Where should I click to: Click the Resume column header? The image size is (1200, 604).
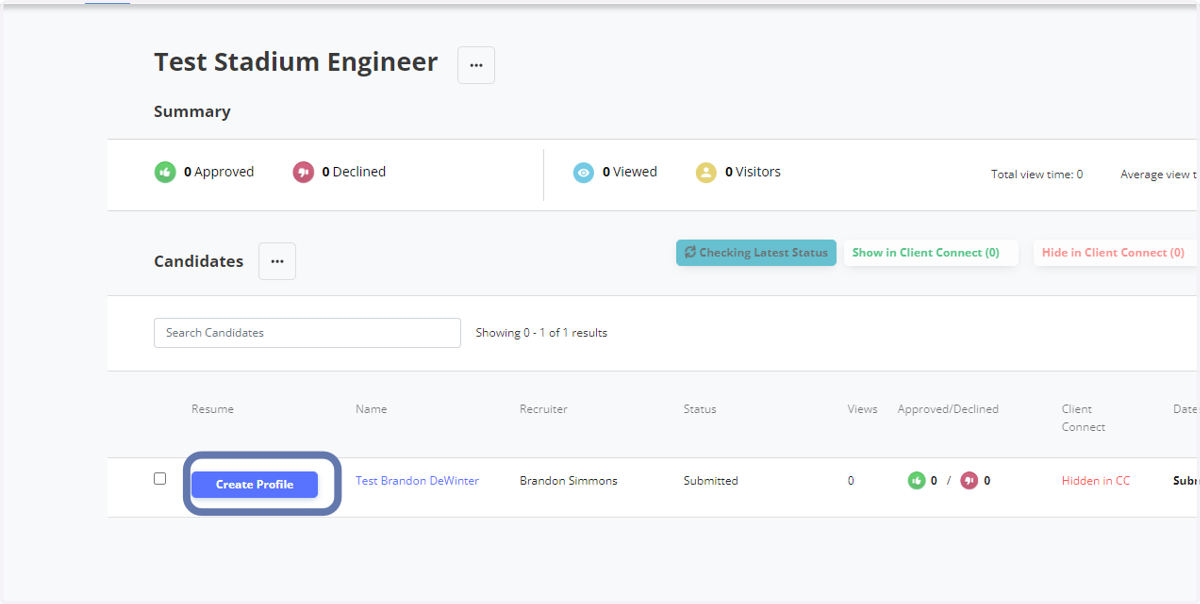coord(212,409)
